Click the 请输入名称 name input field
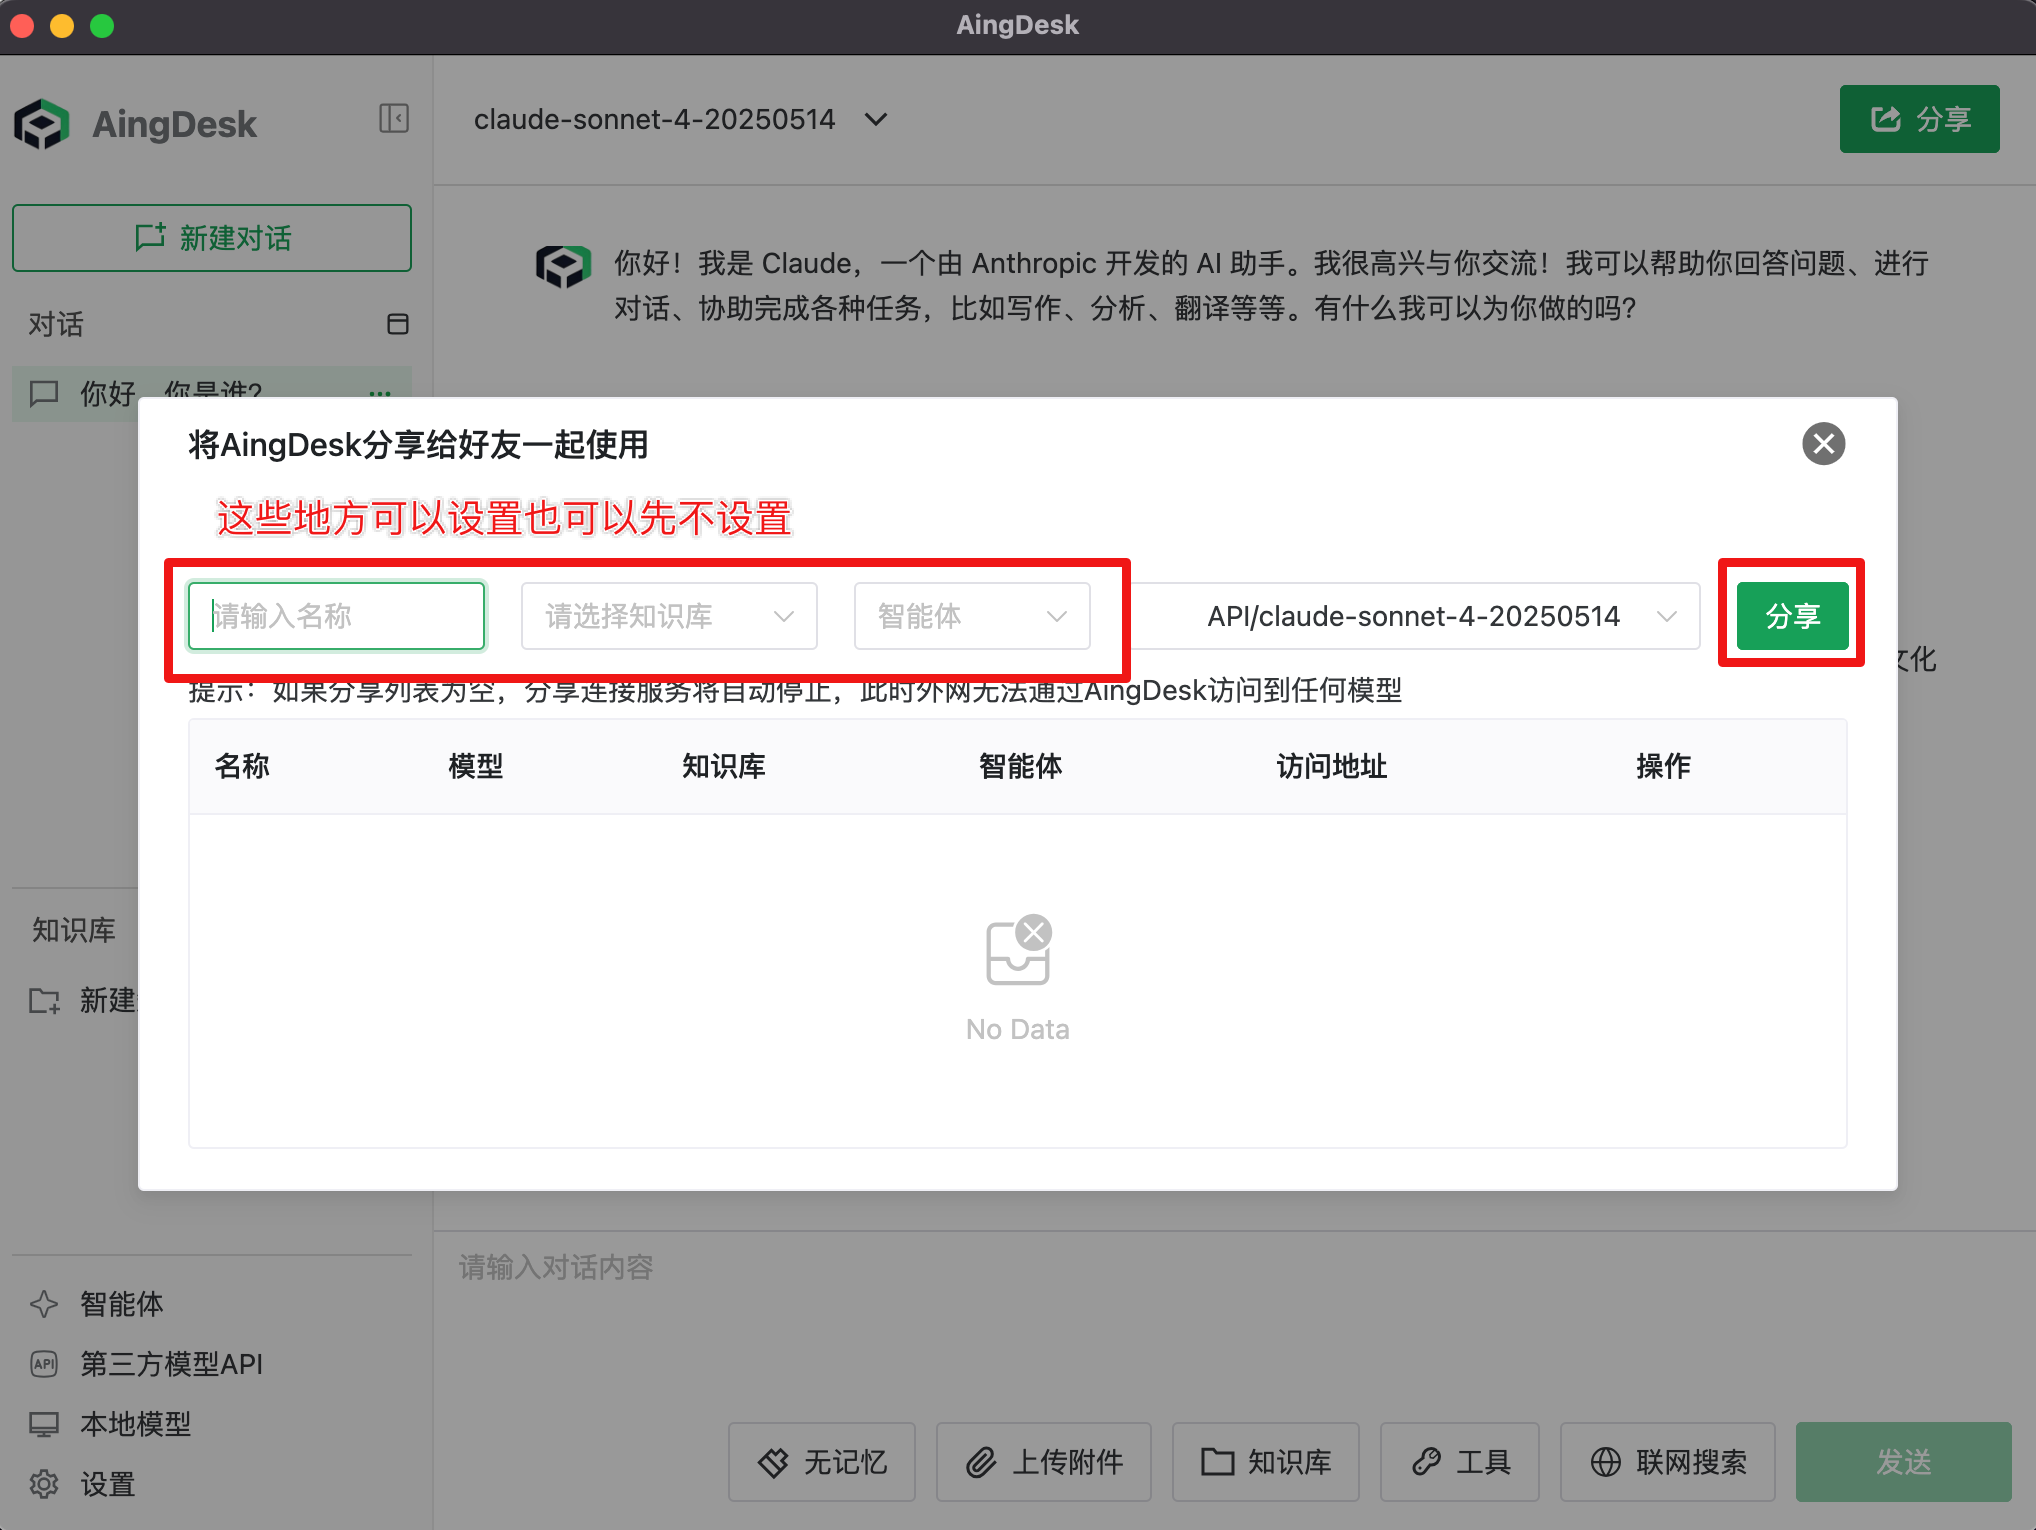This screenshot has height=1530, width=2036. [336, 616]
